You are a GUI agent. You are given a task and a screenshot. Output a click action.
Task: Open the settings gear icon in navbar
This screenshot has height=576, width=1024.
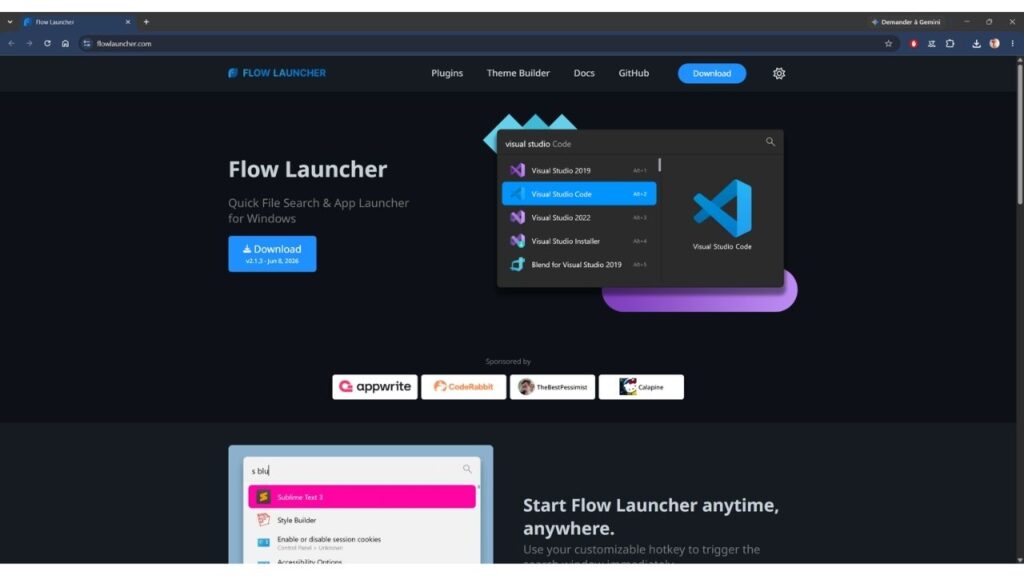778,73
